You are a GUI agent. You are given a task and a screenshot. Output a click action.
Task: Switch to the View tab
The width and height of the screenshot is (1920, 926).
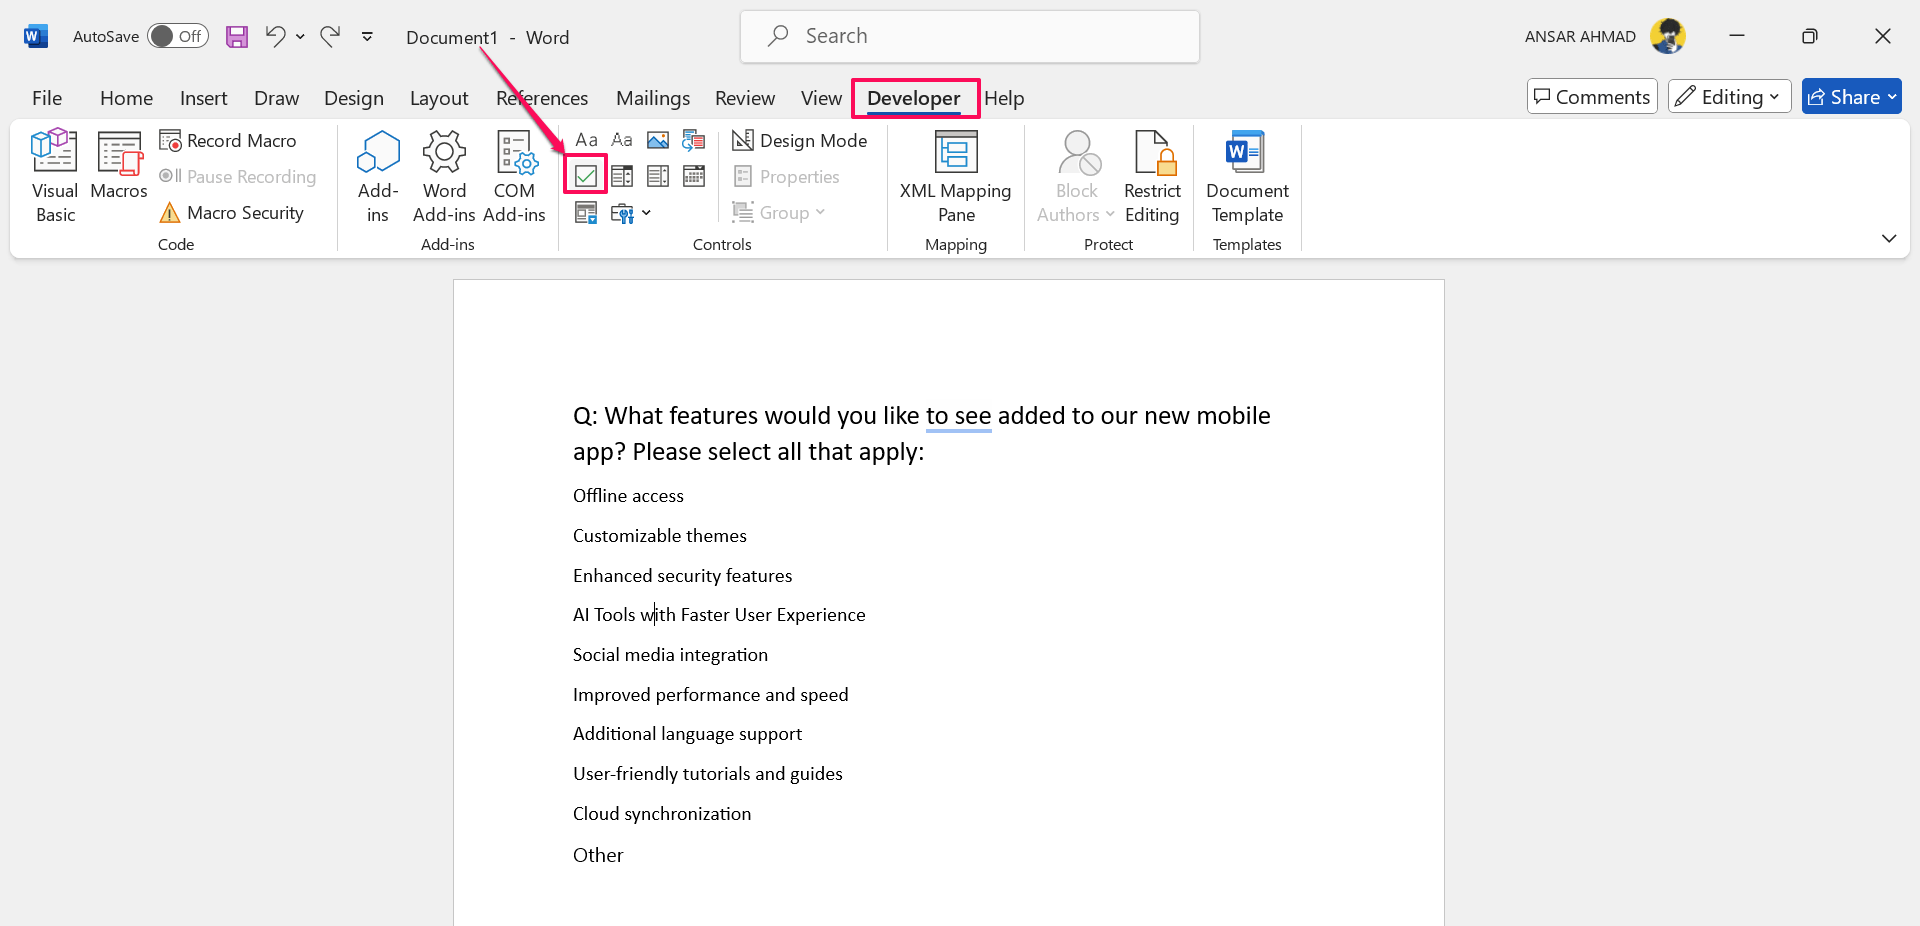(x=821, y=98)
